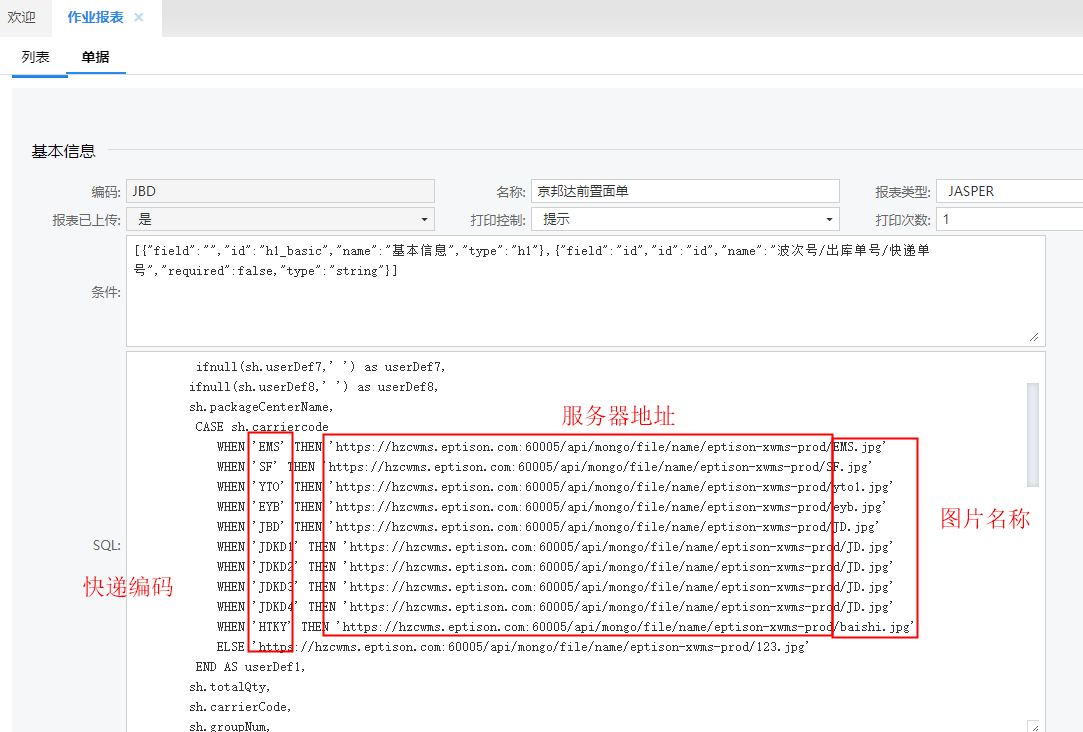Select the 作业报表 tab
The image size is (1083, 732).
tap(95, 18)
